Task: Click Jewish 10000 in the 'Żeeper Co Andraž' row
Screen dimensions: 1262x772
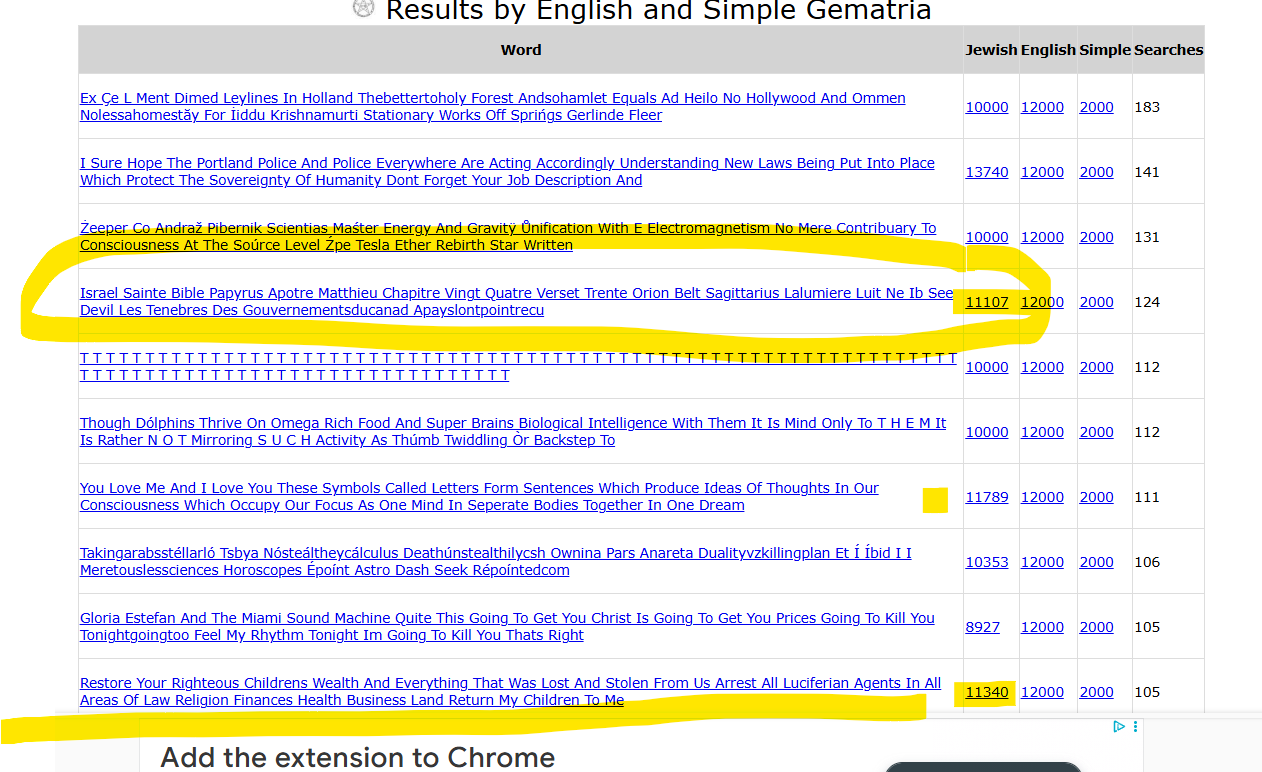Action: click(987, 237)
